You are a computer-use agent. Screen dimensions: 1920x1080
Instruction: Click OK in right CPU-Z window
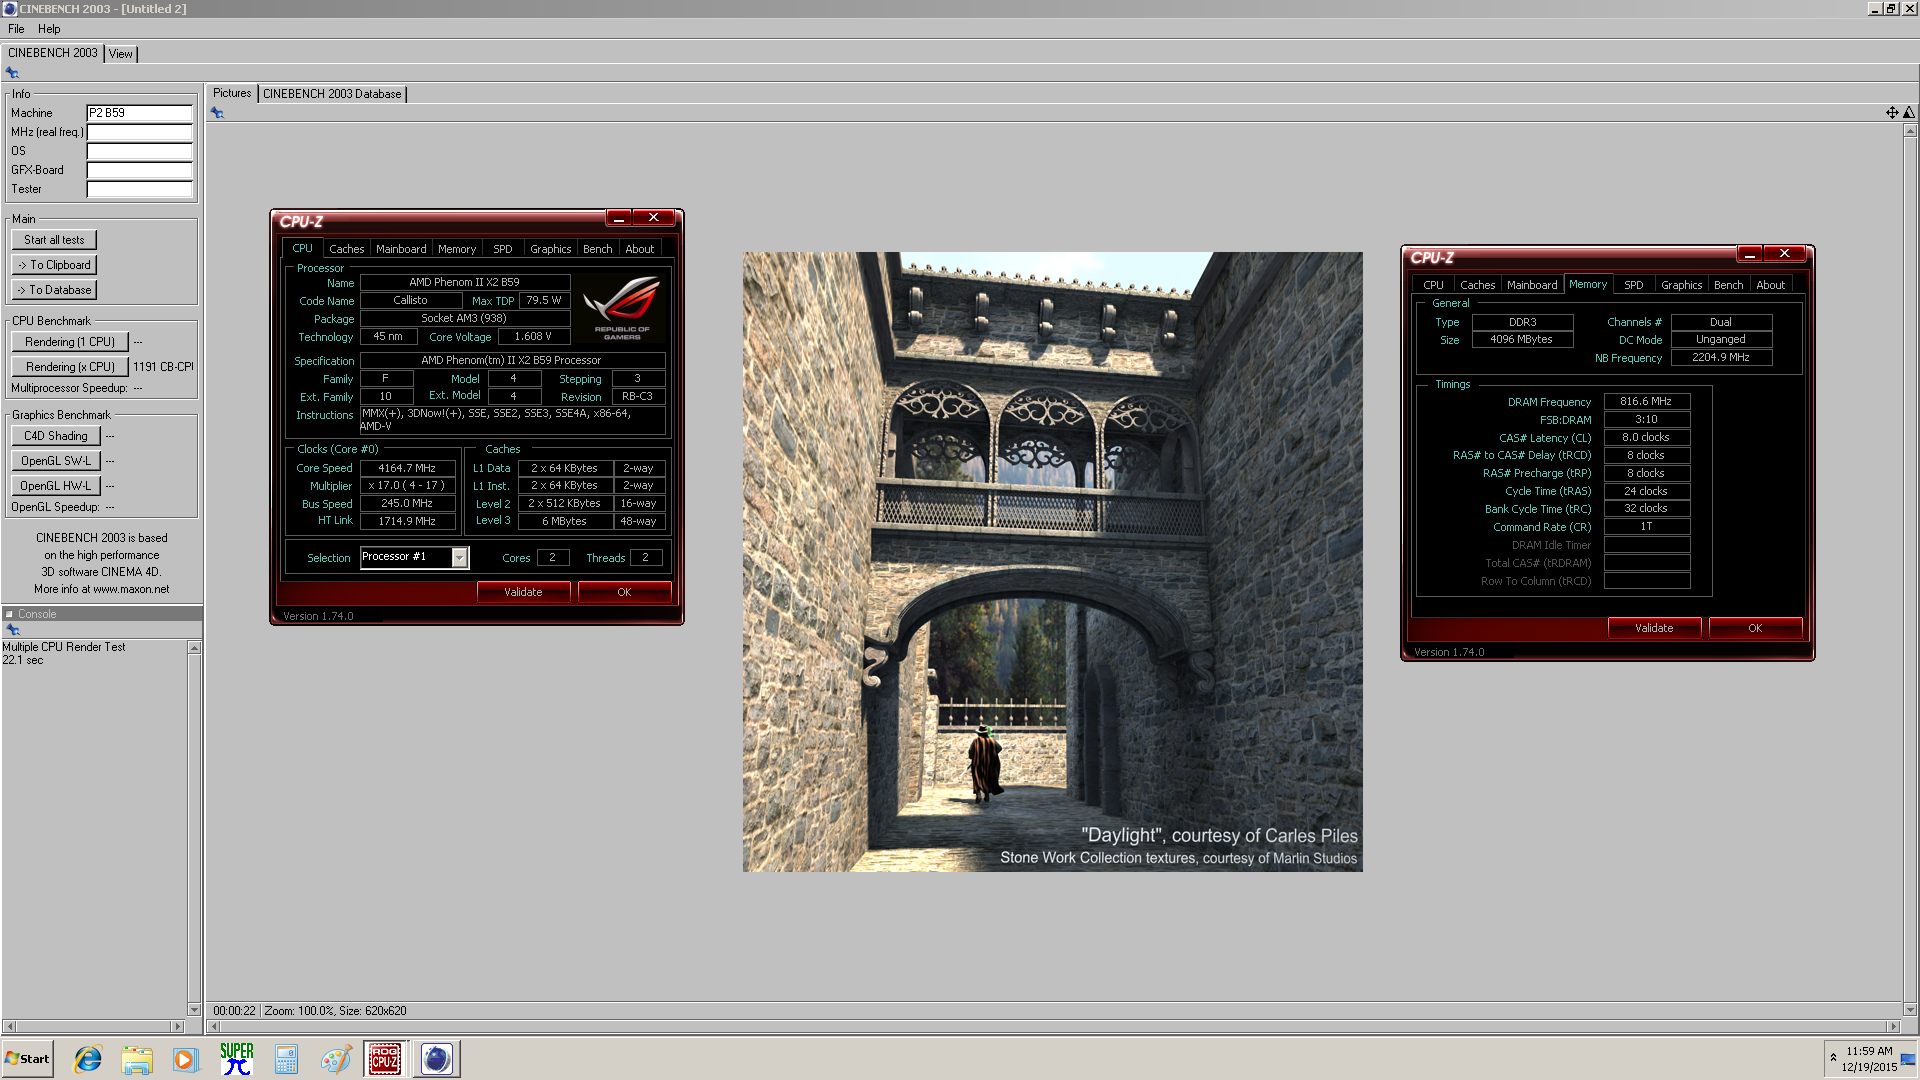pos(1755,628)
